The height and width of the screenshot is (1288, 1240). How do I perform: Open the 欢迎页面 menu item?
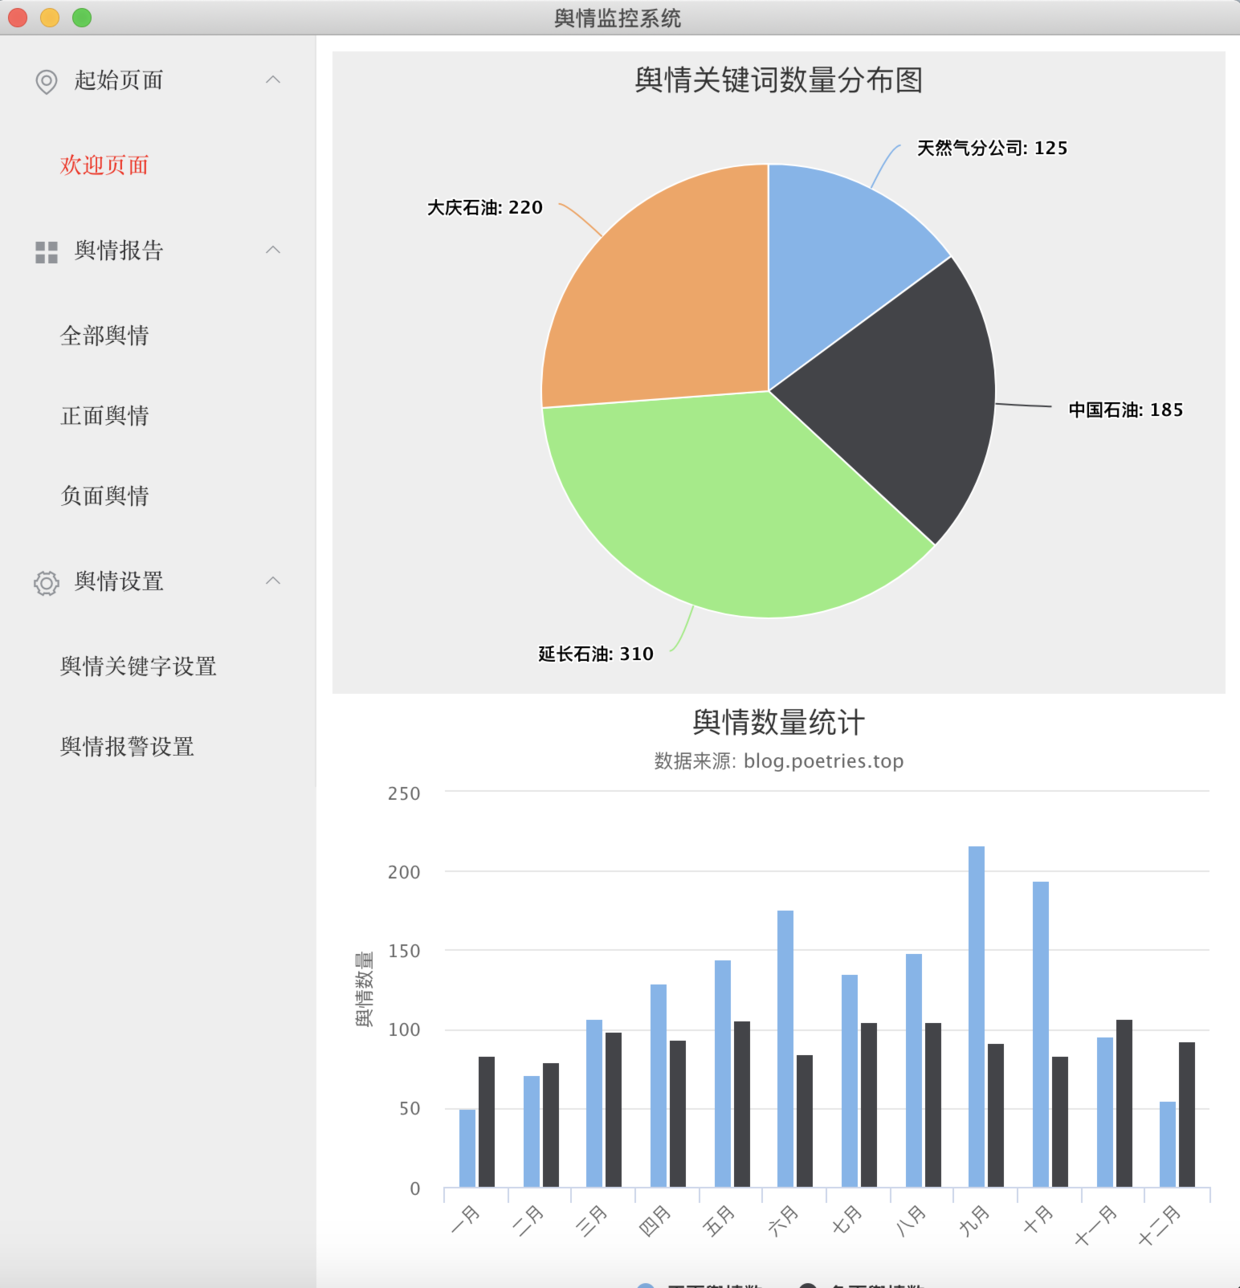(x=104, y=165)
